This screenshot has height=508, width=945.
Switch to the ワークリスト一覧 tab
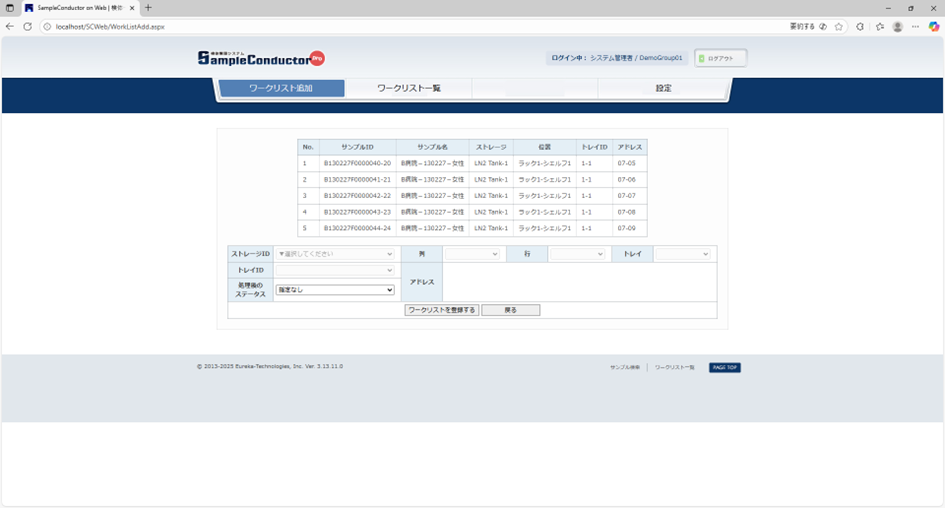(408, 89)
